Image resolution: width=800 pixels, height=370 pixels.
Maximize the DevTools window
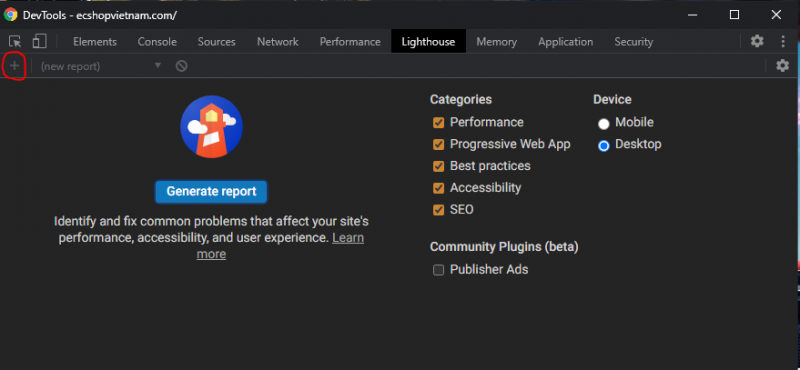734,15
